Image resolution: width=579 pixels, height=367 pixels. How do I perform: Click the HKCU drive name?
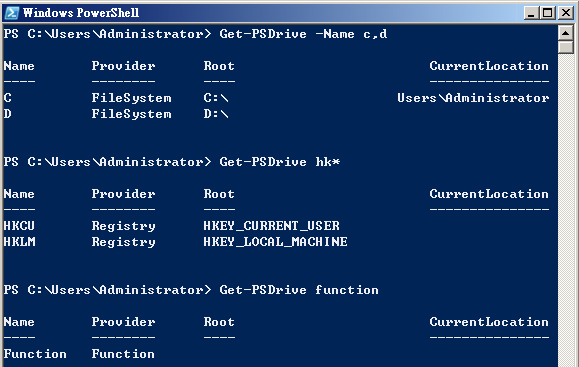[19, 226]
